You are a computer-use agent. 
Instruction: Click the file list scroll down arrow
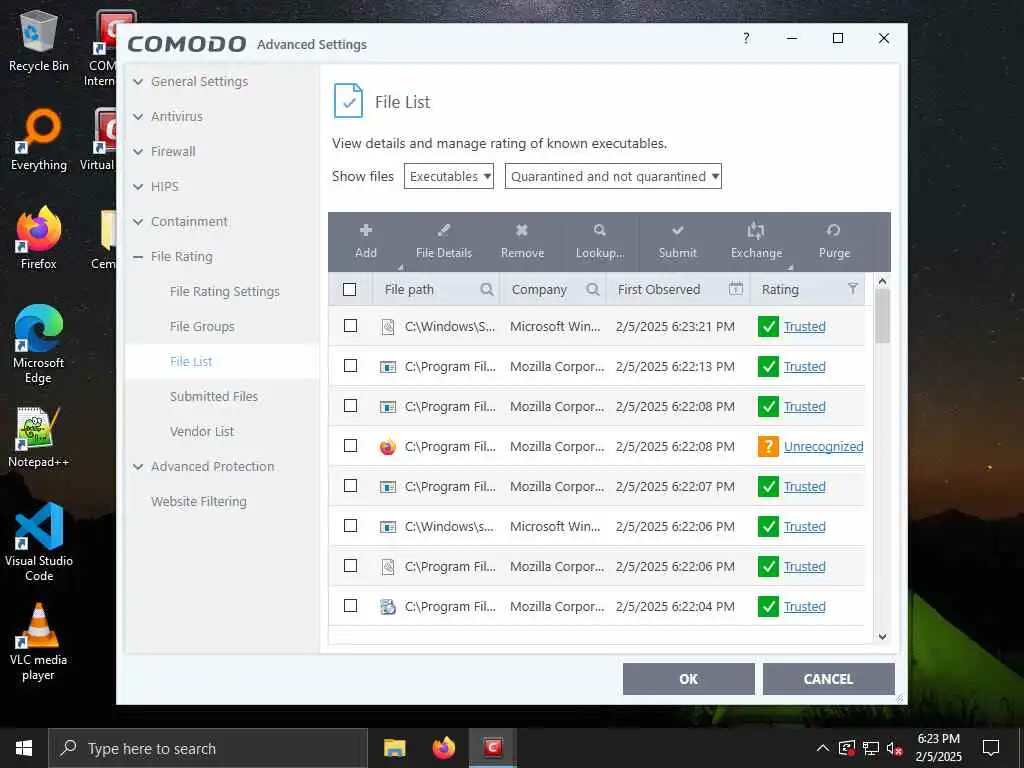pos(882,637)
